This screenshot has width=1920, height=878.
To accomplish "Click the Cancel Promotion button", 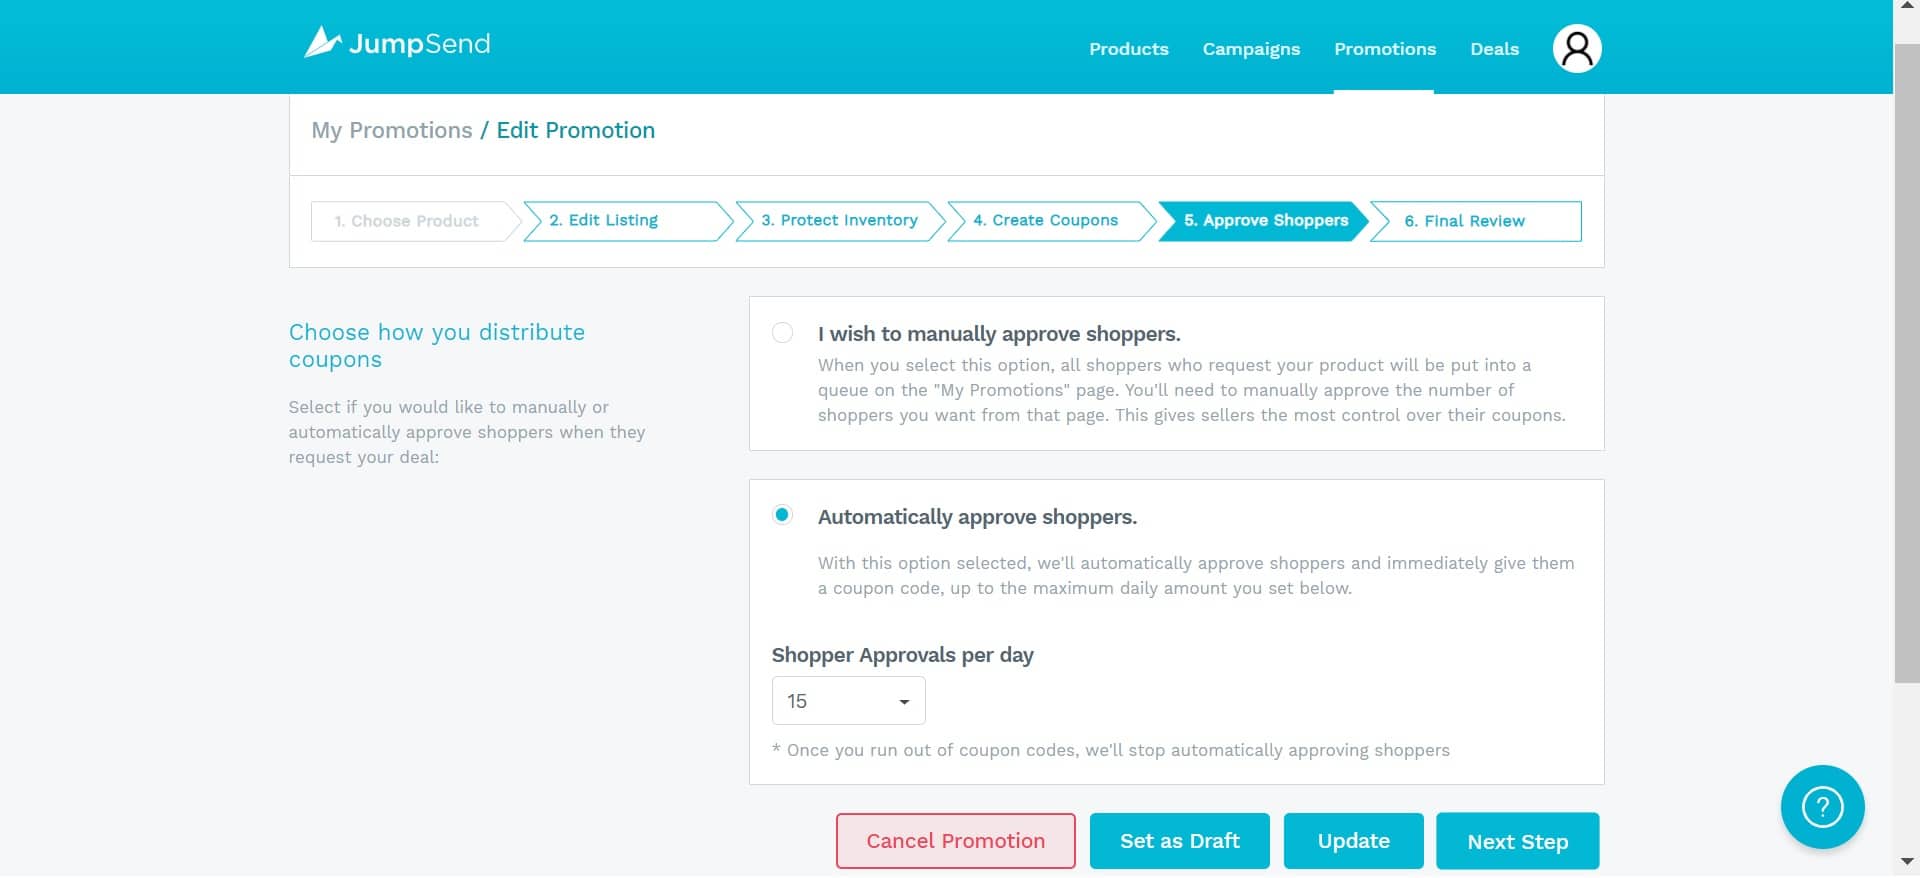I will click(x=955, y=841).
